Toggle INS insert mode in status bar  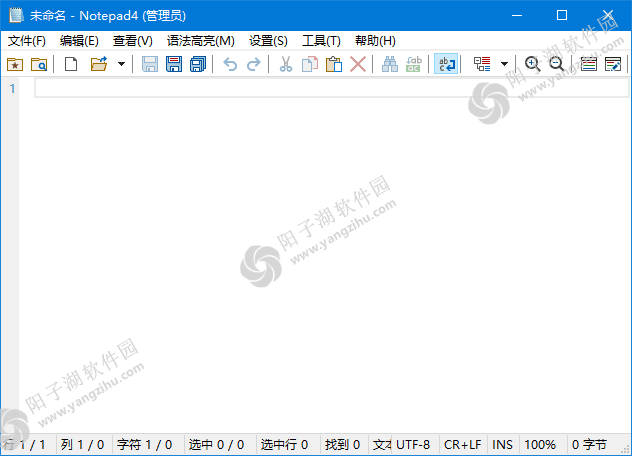(x=503, y=445)
